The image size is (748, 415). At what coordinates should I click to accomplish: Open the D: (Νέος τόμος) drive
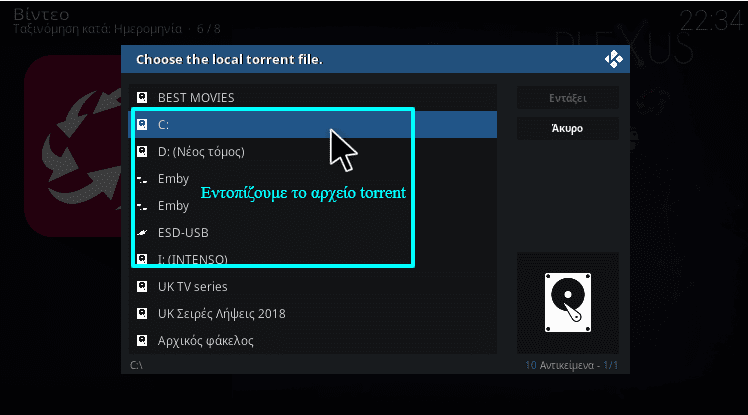[313, 152]
